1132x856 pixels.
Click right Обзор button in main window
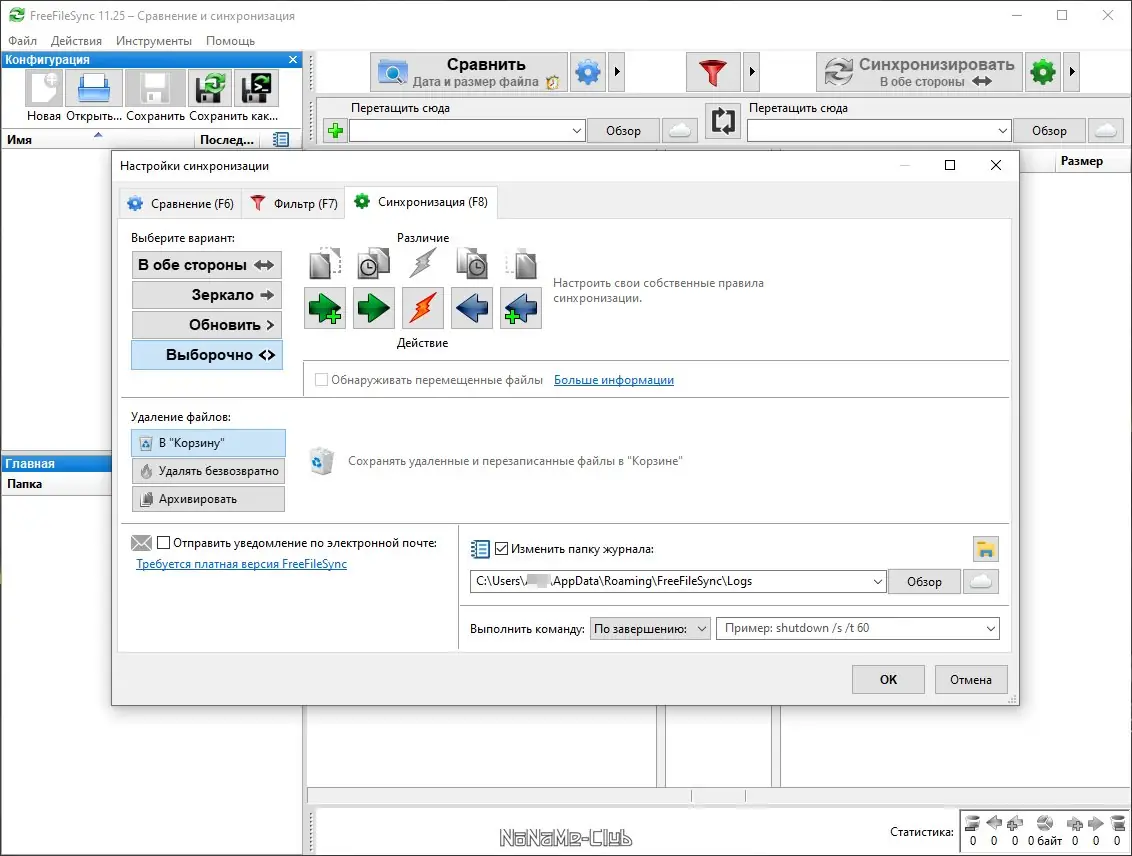coord(1049,131)
